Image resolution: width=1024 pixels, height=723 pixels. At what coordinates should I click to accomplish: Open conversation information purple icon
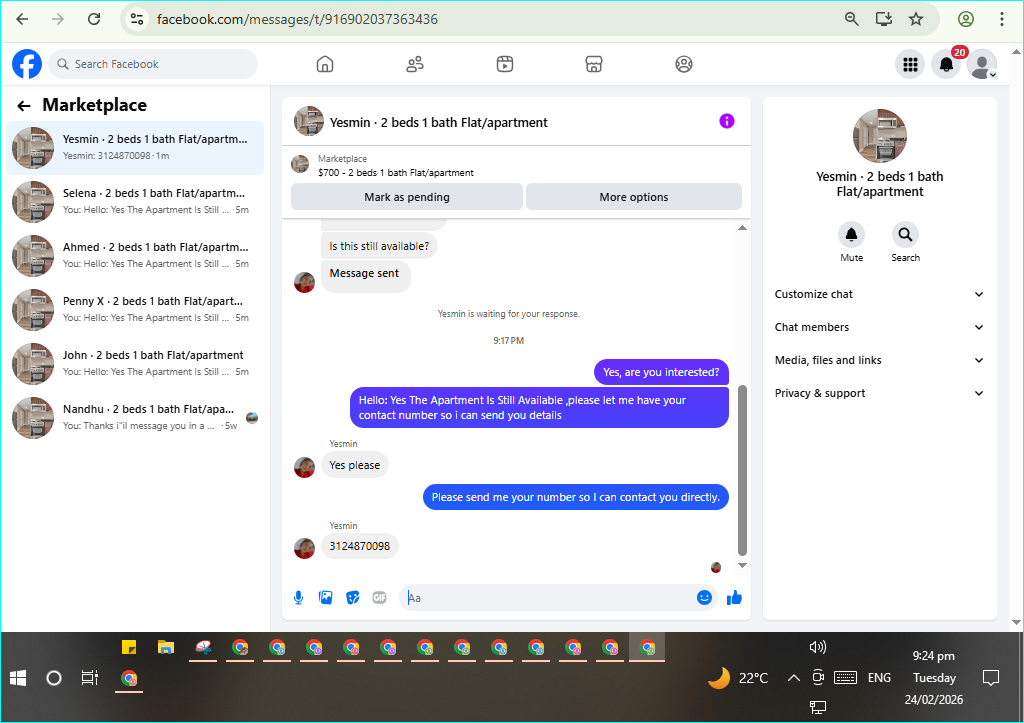pos(727,121)
